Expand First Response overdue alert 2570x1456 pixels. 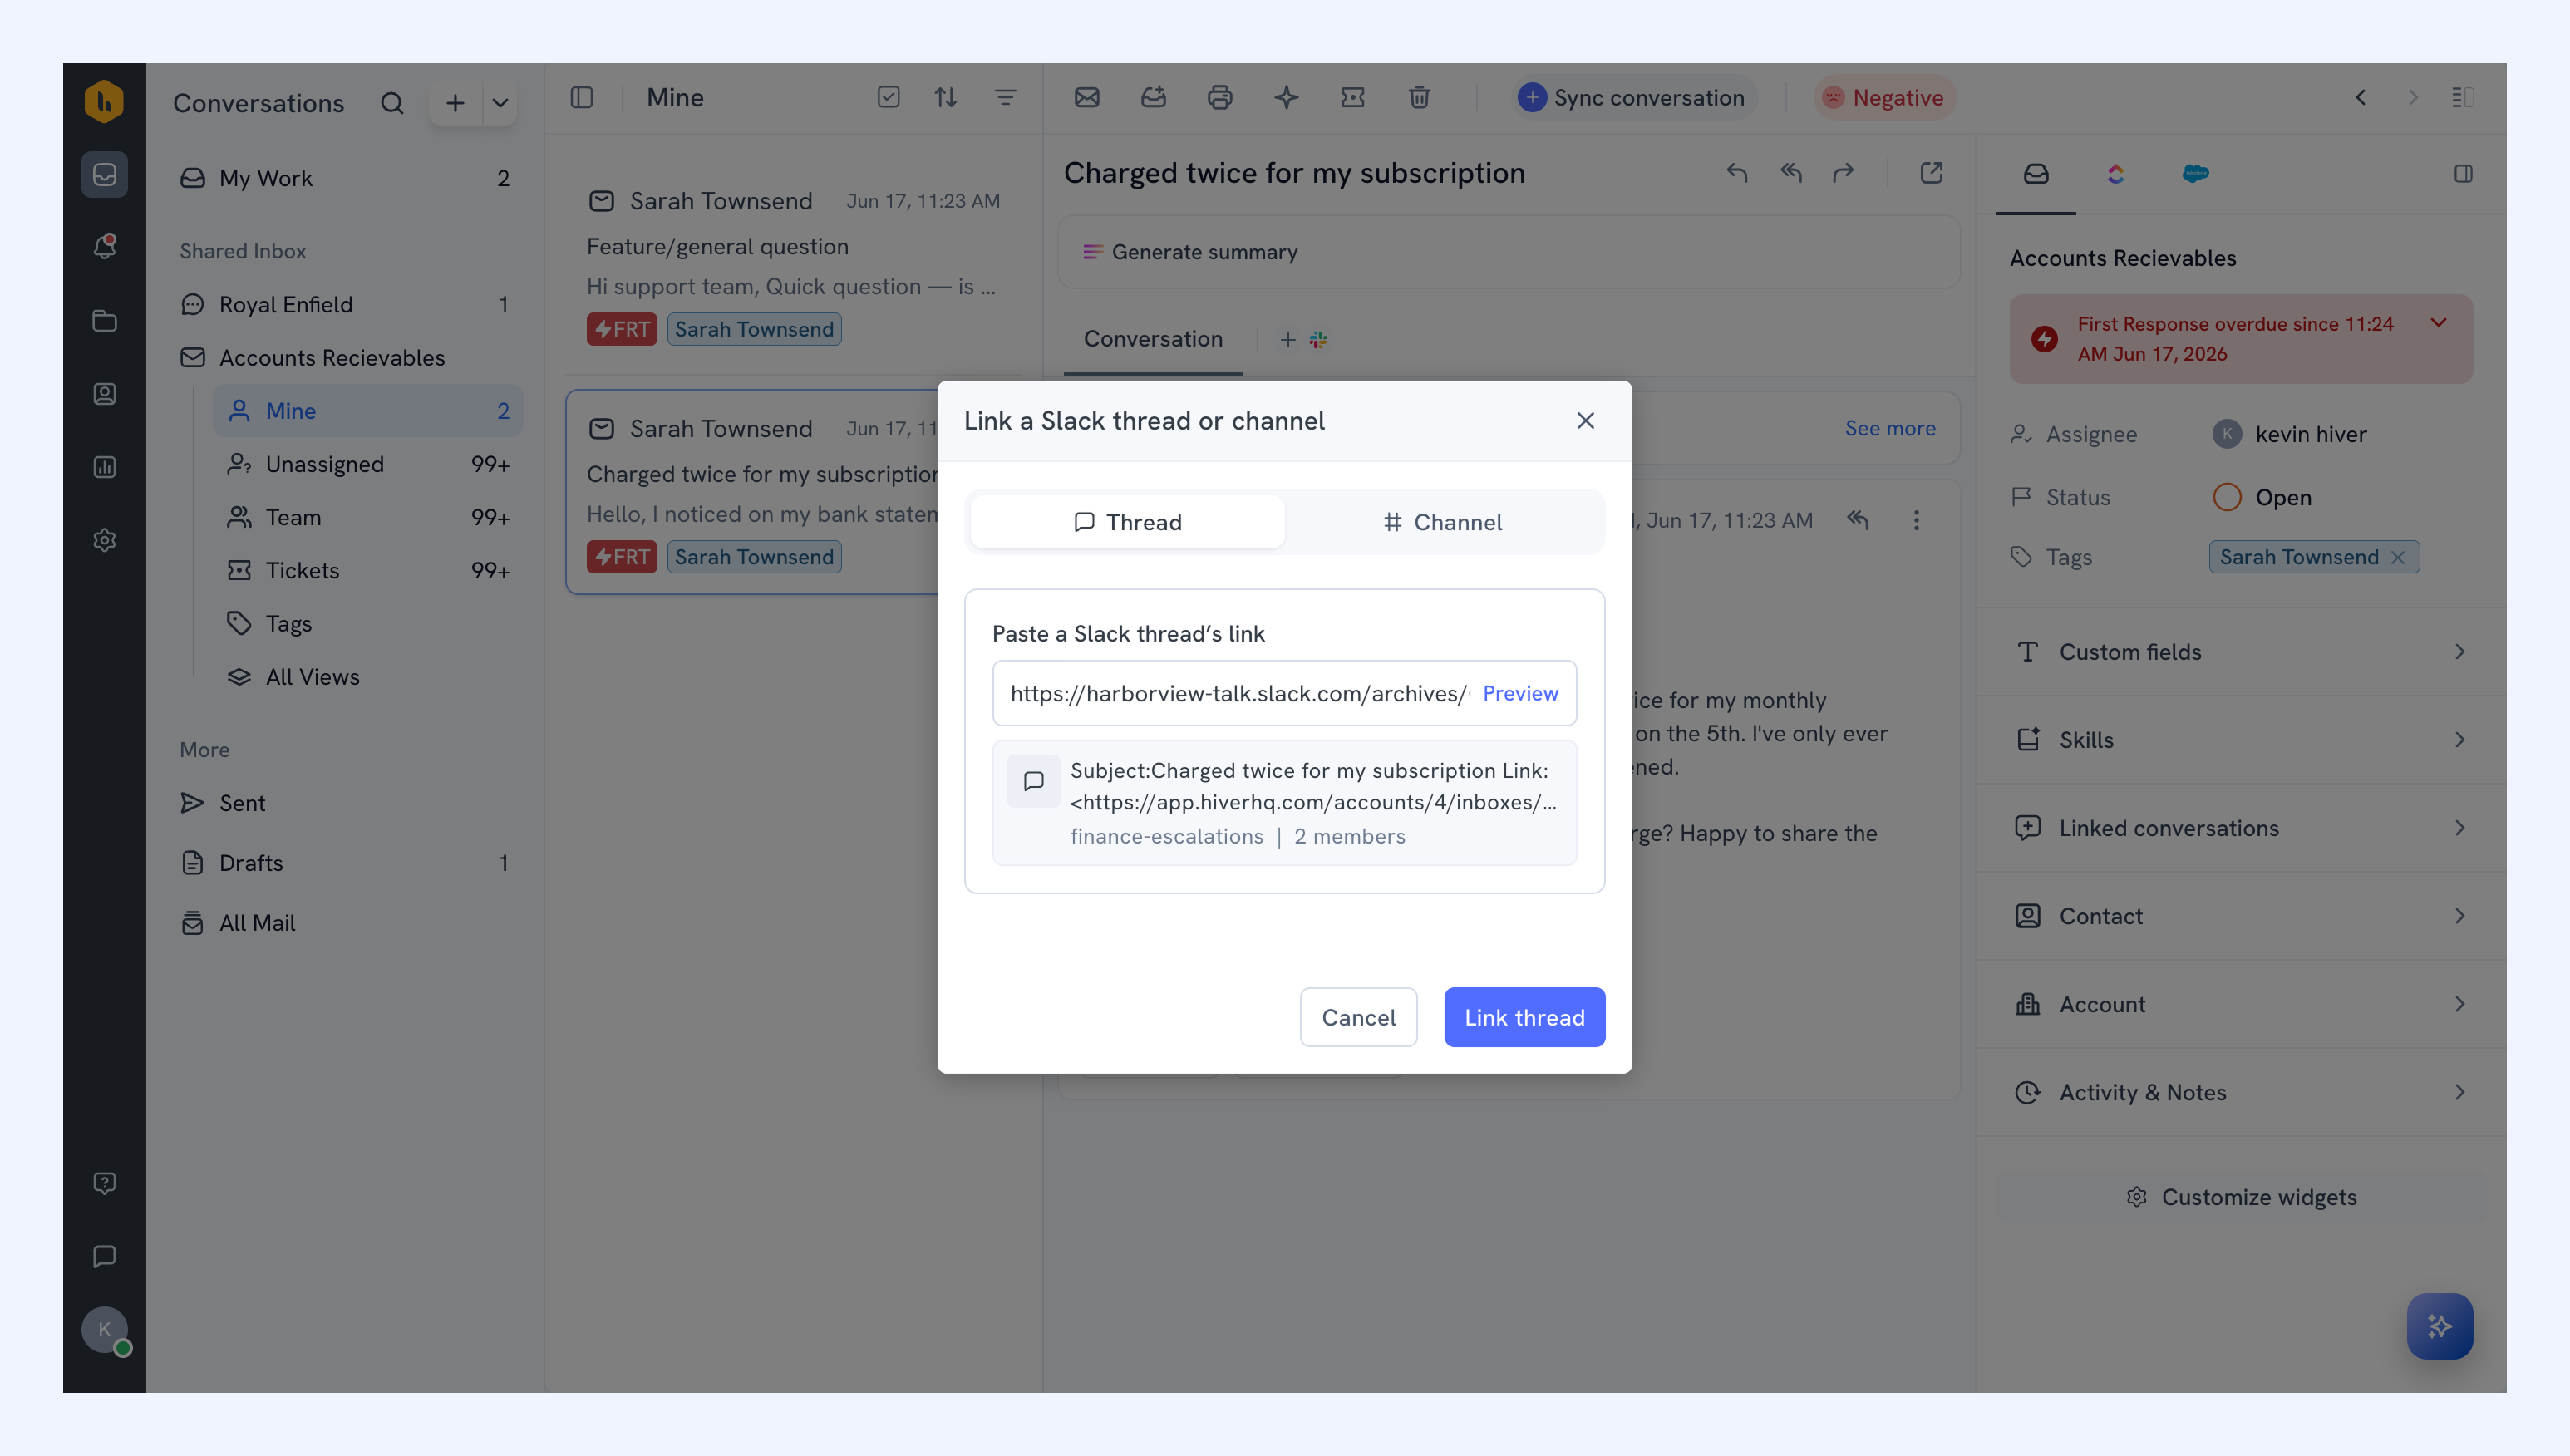click(2439, 323)
